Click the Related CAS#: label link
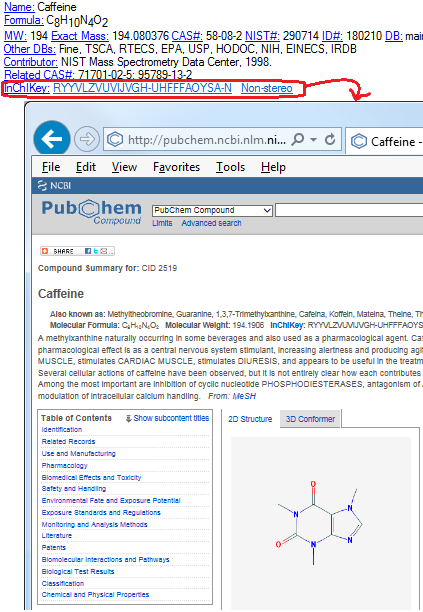Viewport: 423px width, 612px height. pos(39,75)
